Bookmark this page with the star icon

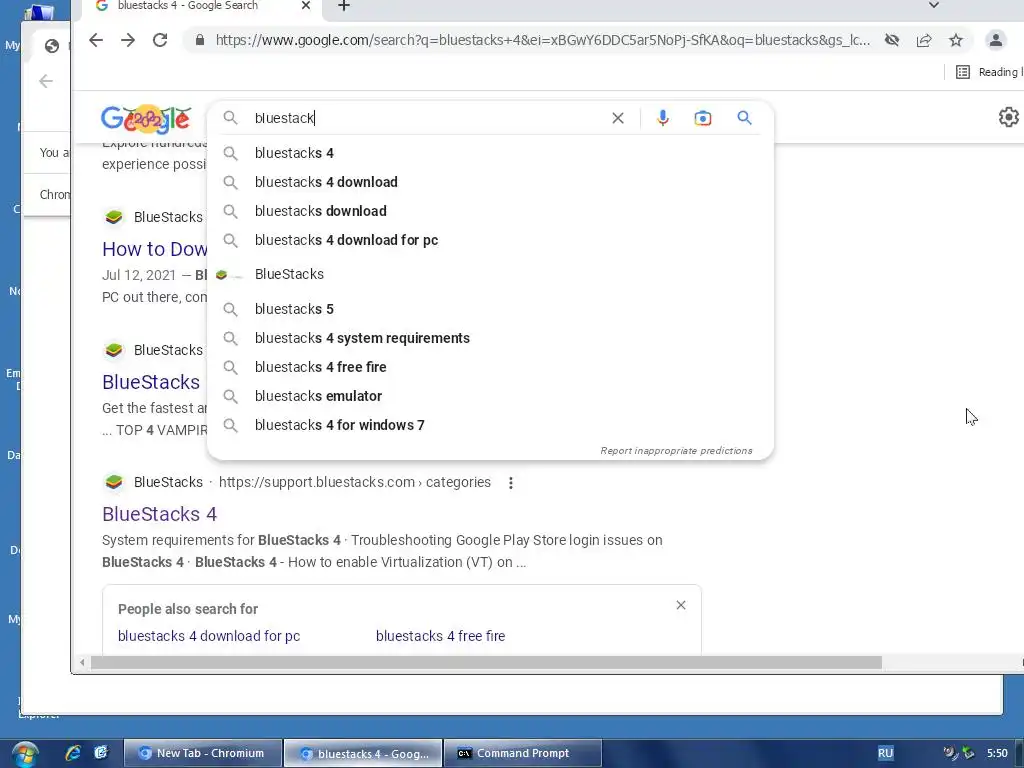point(955,40)
